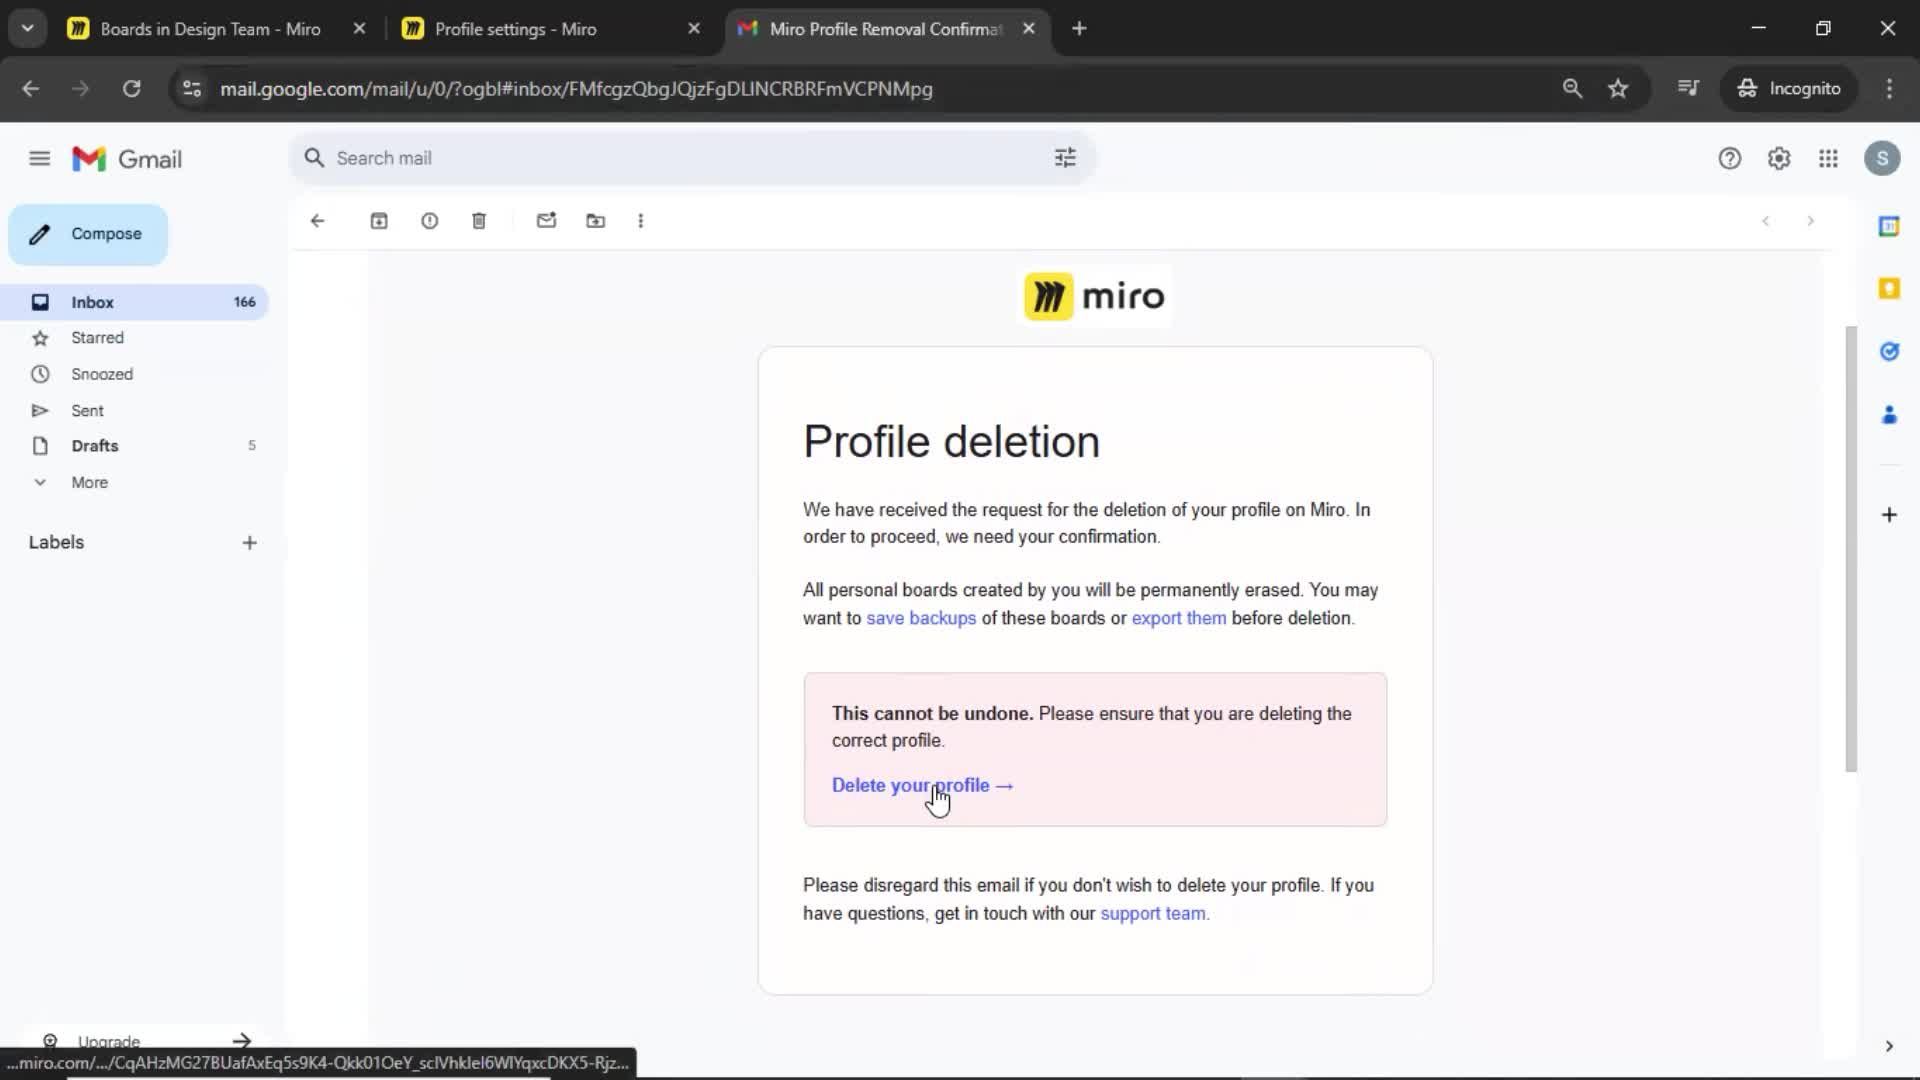Click the email vertical scrollbar
1920x1080 pixels.
pos(1851,548)
